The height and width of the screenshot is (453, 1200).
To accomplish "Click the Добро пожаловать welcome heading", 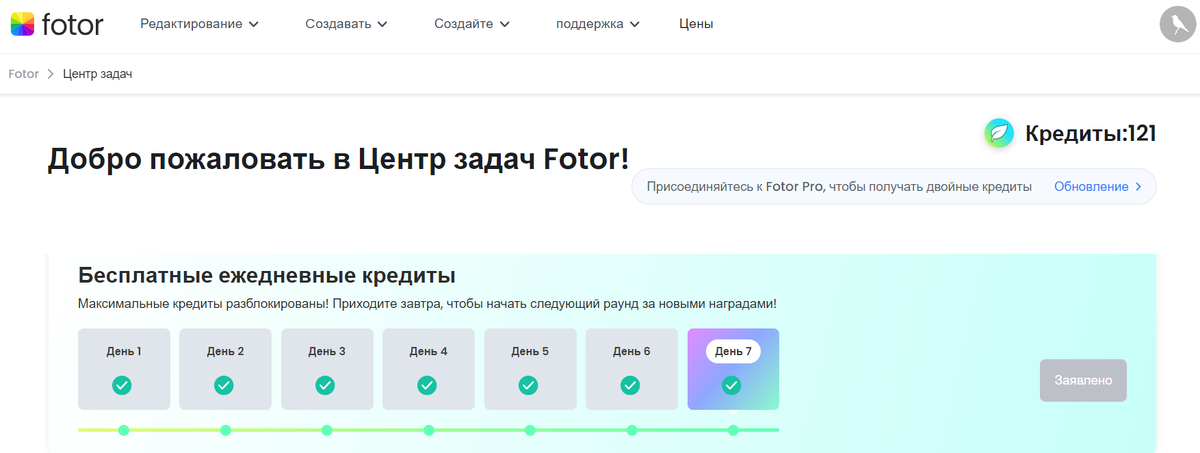I will (x=339, y=160).
